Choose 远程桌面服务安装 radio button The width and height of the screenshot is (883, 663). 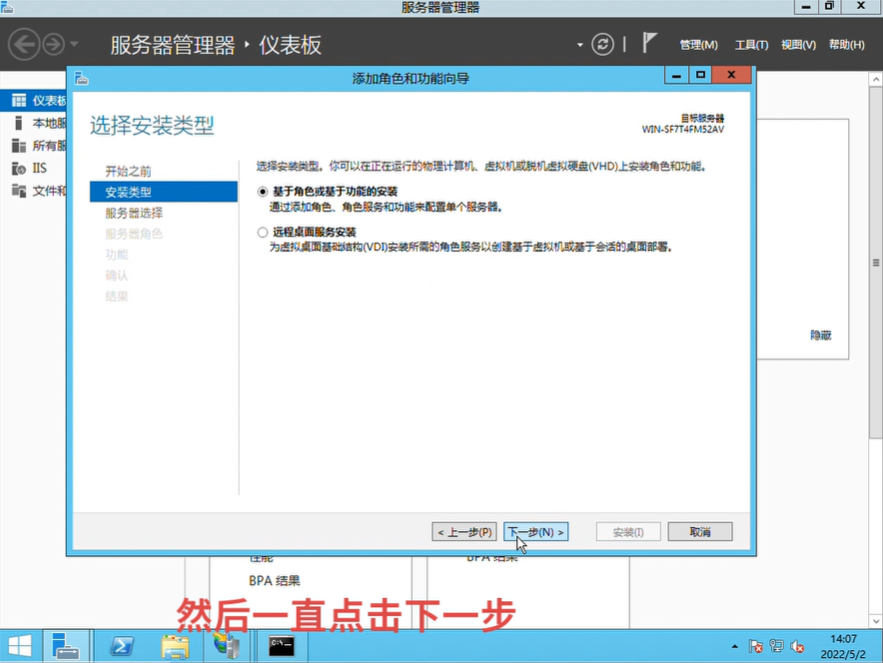click(x=262, y=232)
